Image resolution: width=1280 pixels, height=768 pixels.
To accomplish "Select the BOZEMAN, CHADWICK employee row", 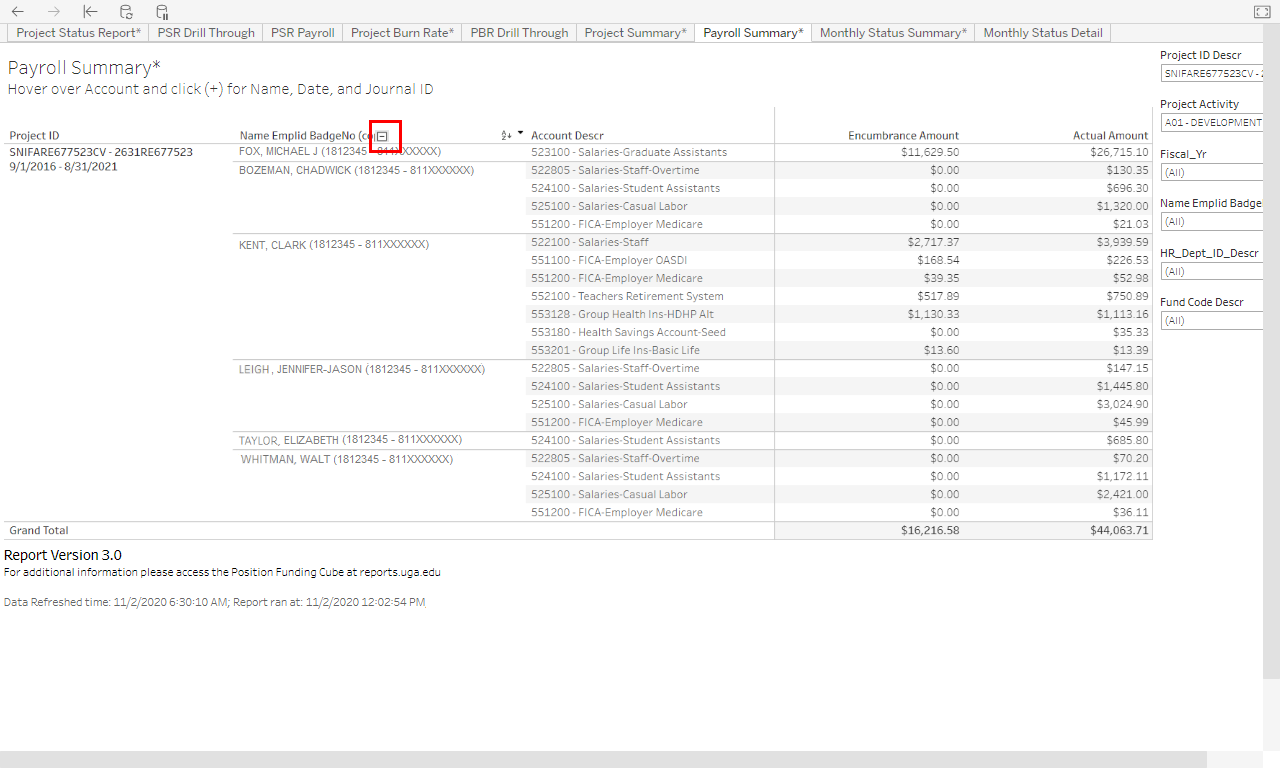I will pyautogui.click(x=356, y=170).
